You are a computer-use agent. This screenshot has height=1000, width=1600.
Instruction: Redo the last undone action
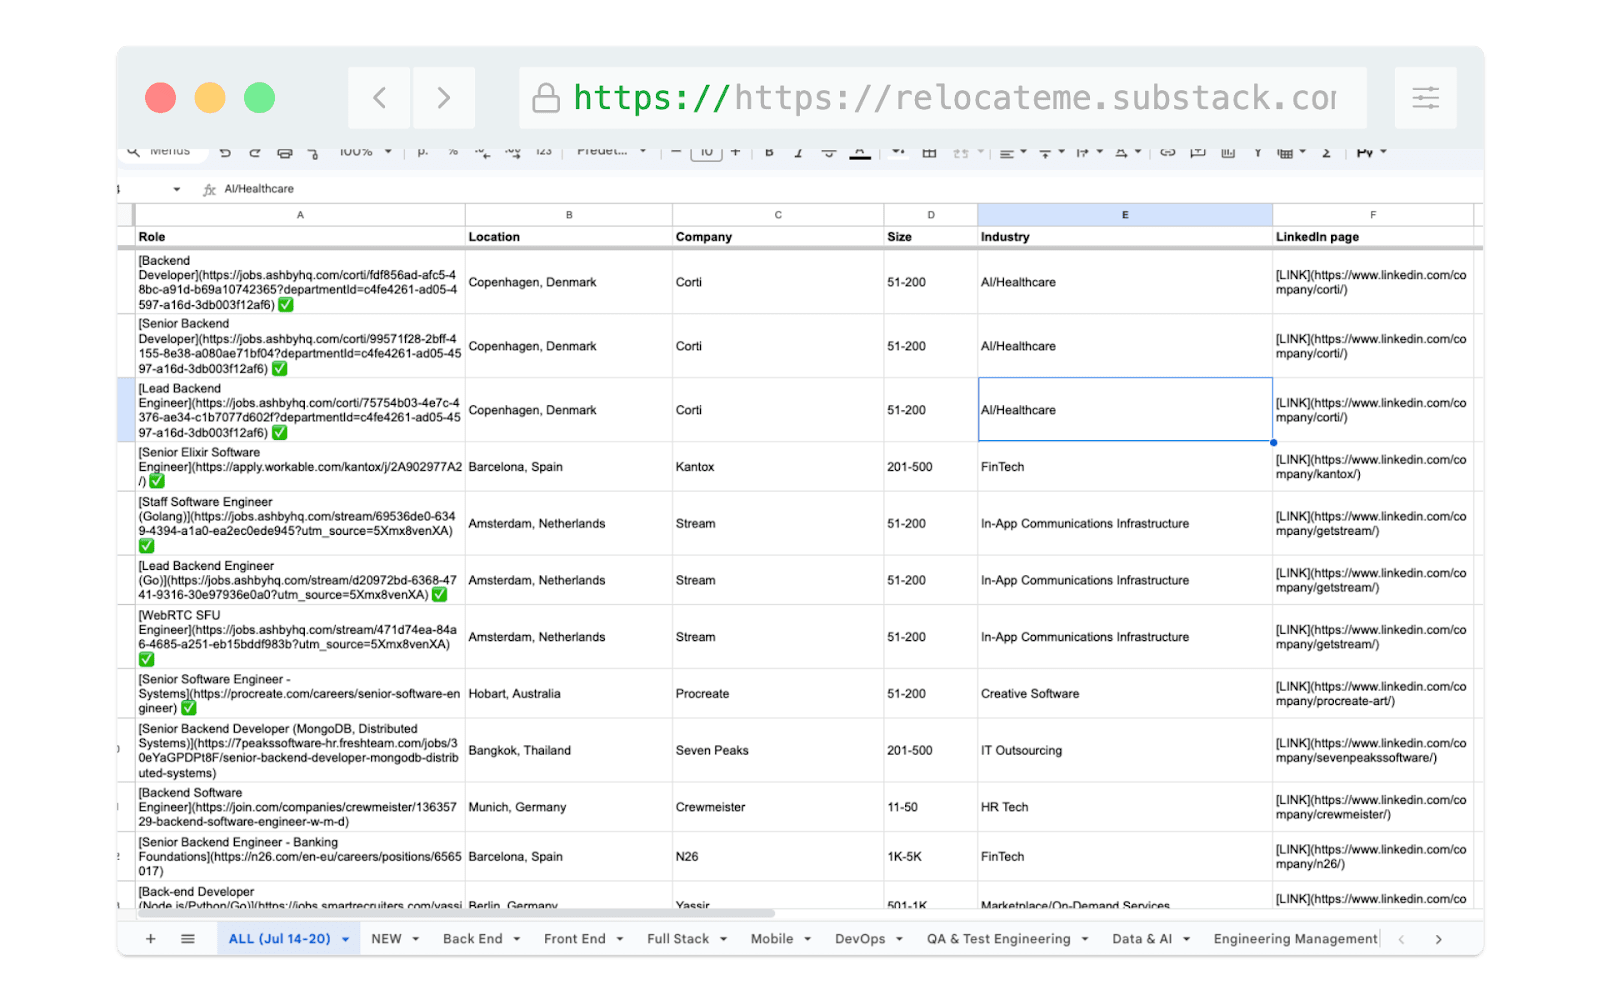click(255, 153)
